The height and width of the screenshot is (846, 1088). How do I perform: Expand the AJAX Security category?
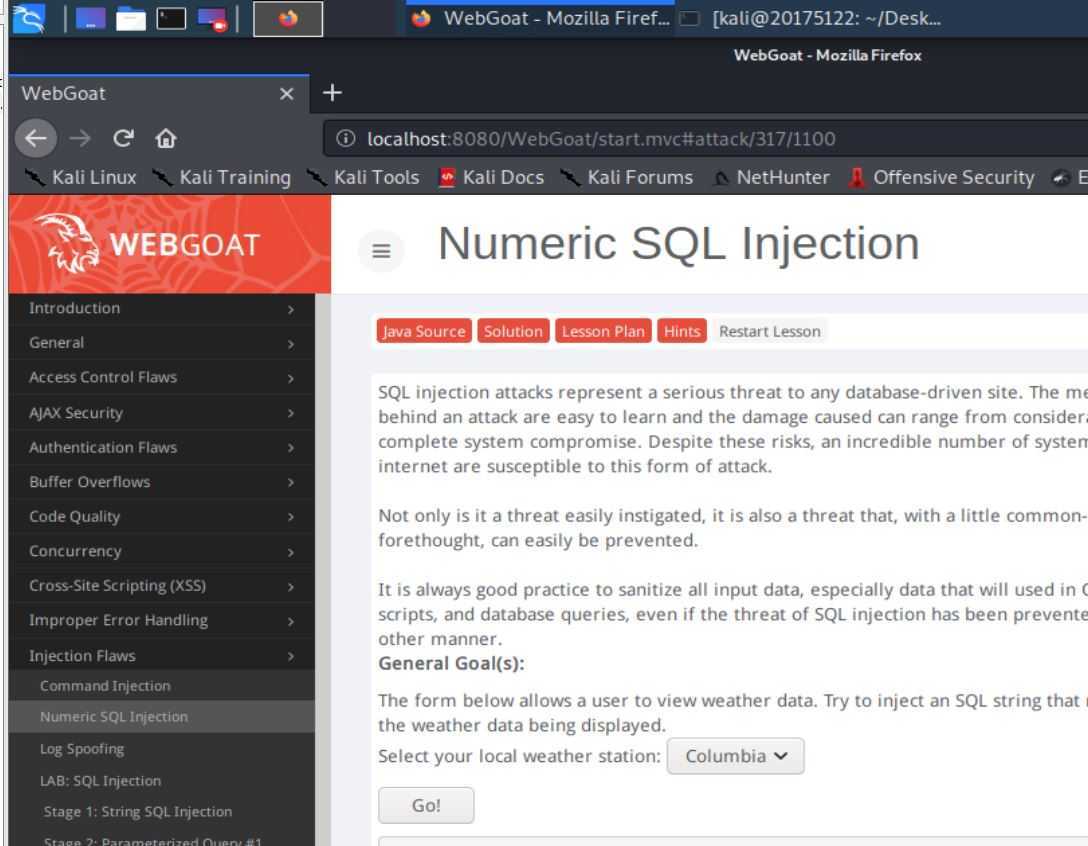click(x=162, y=413)
